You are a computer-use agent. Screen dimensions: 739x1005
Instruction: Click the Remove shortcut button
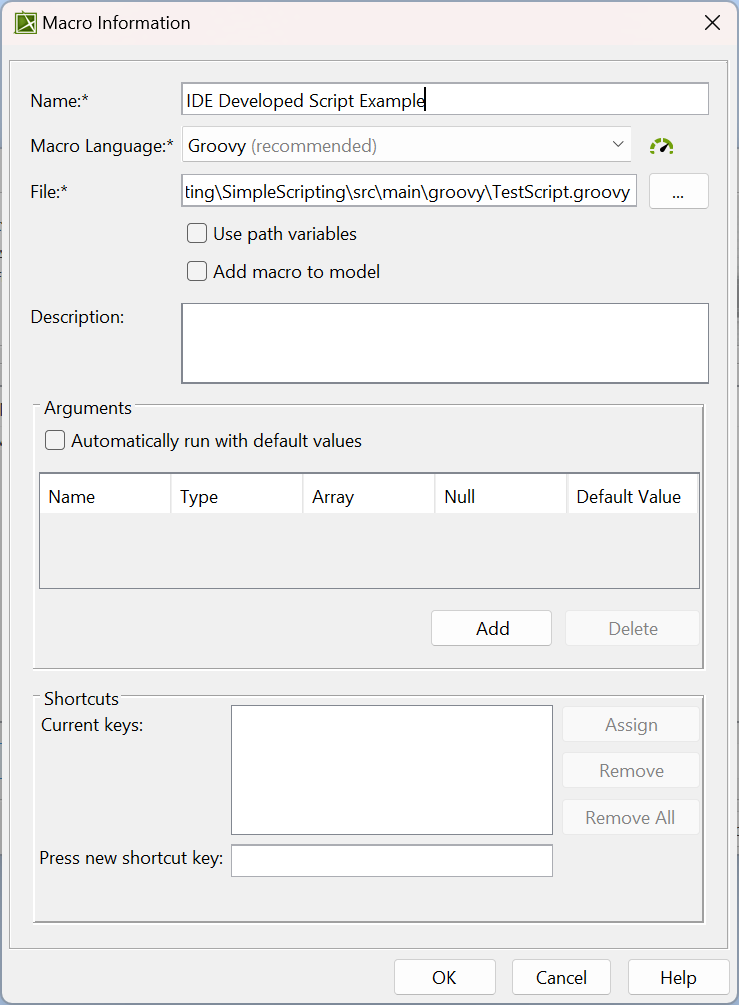[x=630, y=770]
